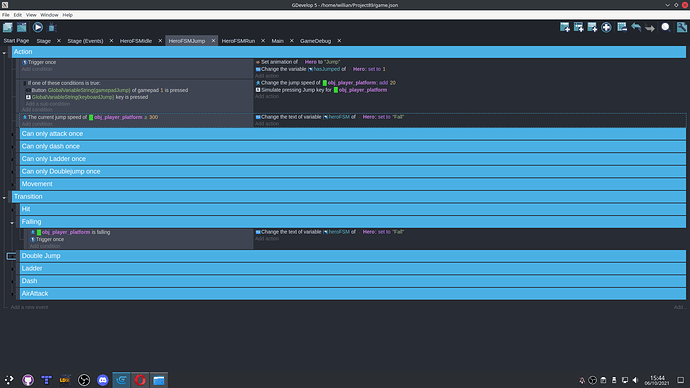This screenshot has height=388, width=690.
Task: Collapse the Falling event group
Action: click(12, 223)
